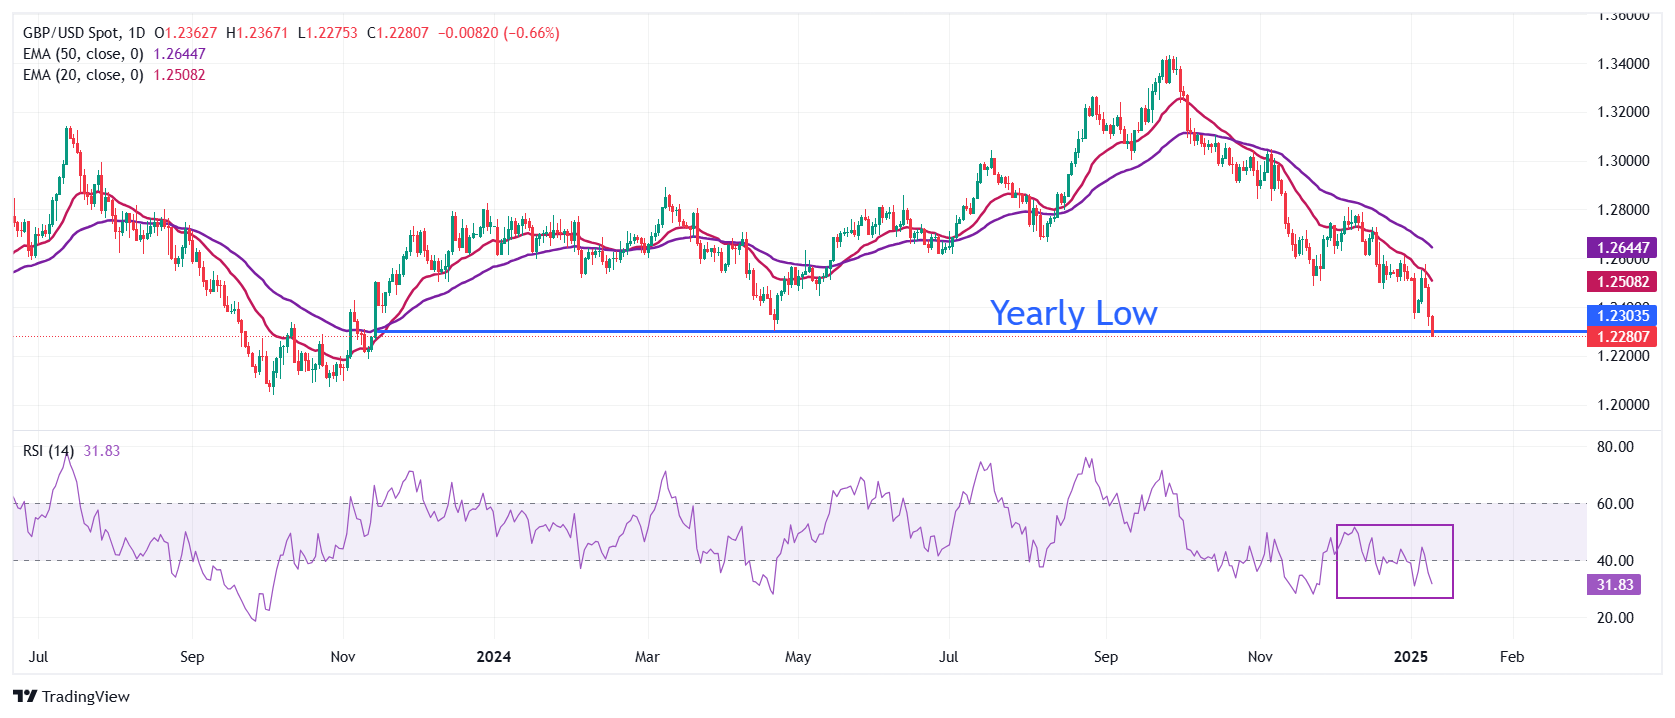Click the 1.34000 price axis label
Image resolution: width=1675 pixels, height=718 pixels.
pyautogui.click(x=1623, y=64)
